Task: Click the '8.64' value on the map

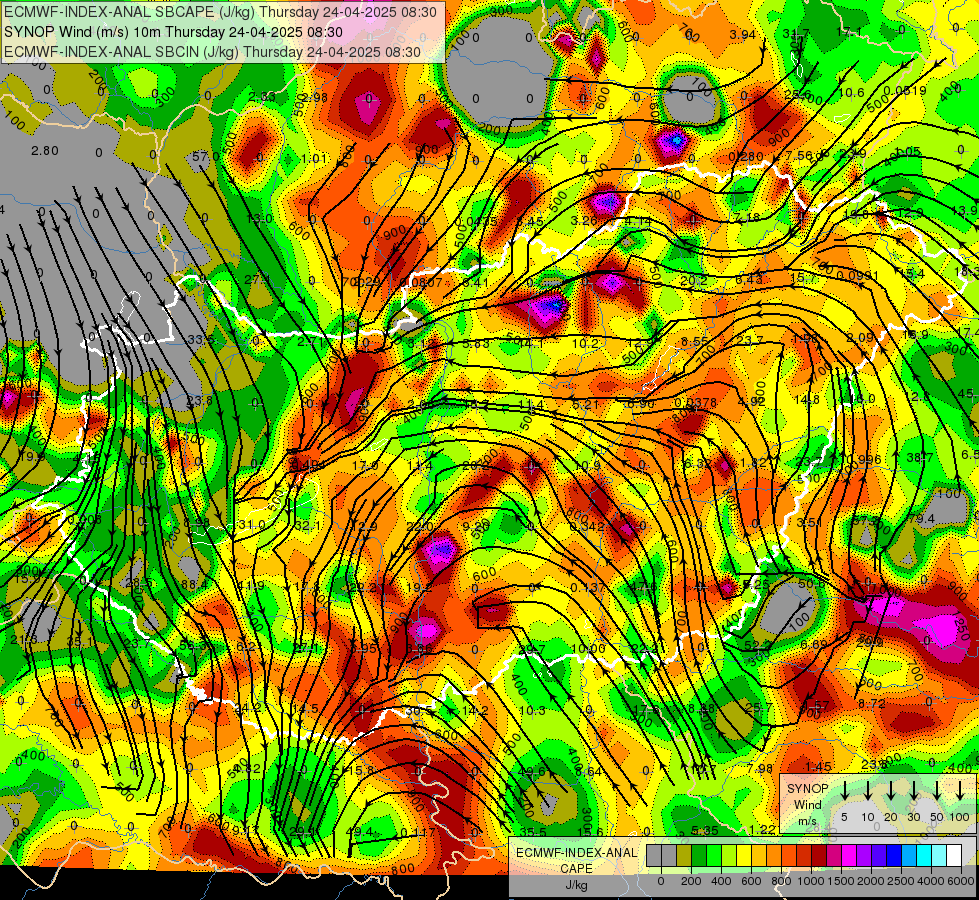Action: [588, 772]
